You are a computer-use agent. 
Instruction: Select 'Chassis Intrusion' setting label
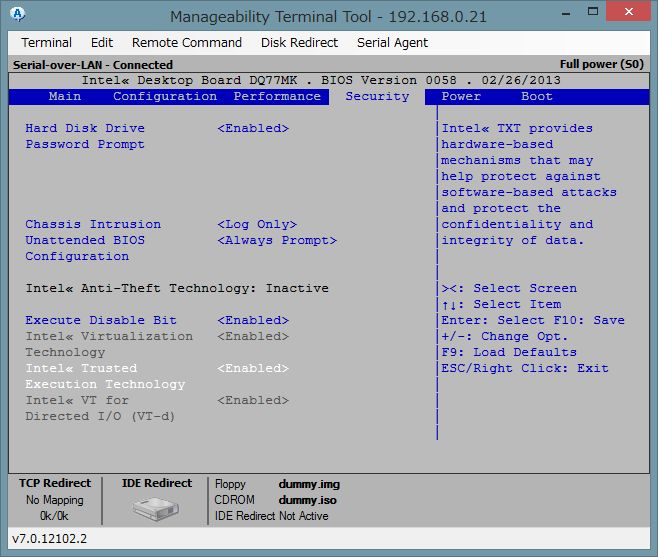[x=93, y=224]
